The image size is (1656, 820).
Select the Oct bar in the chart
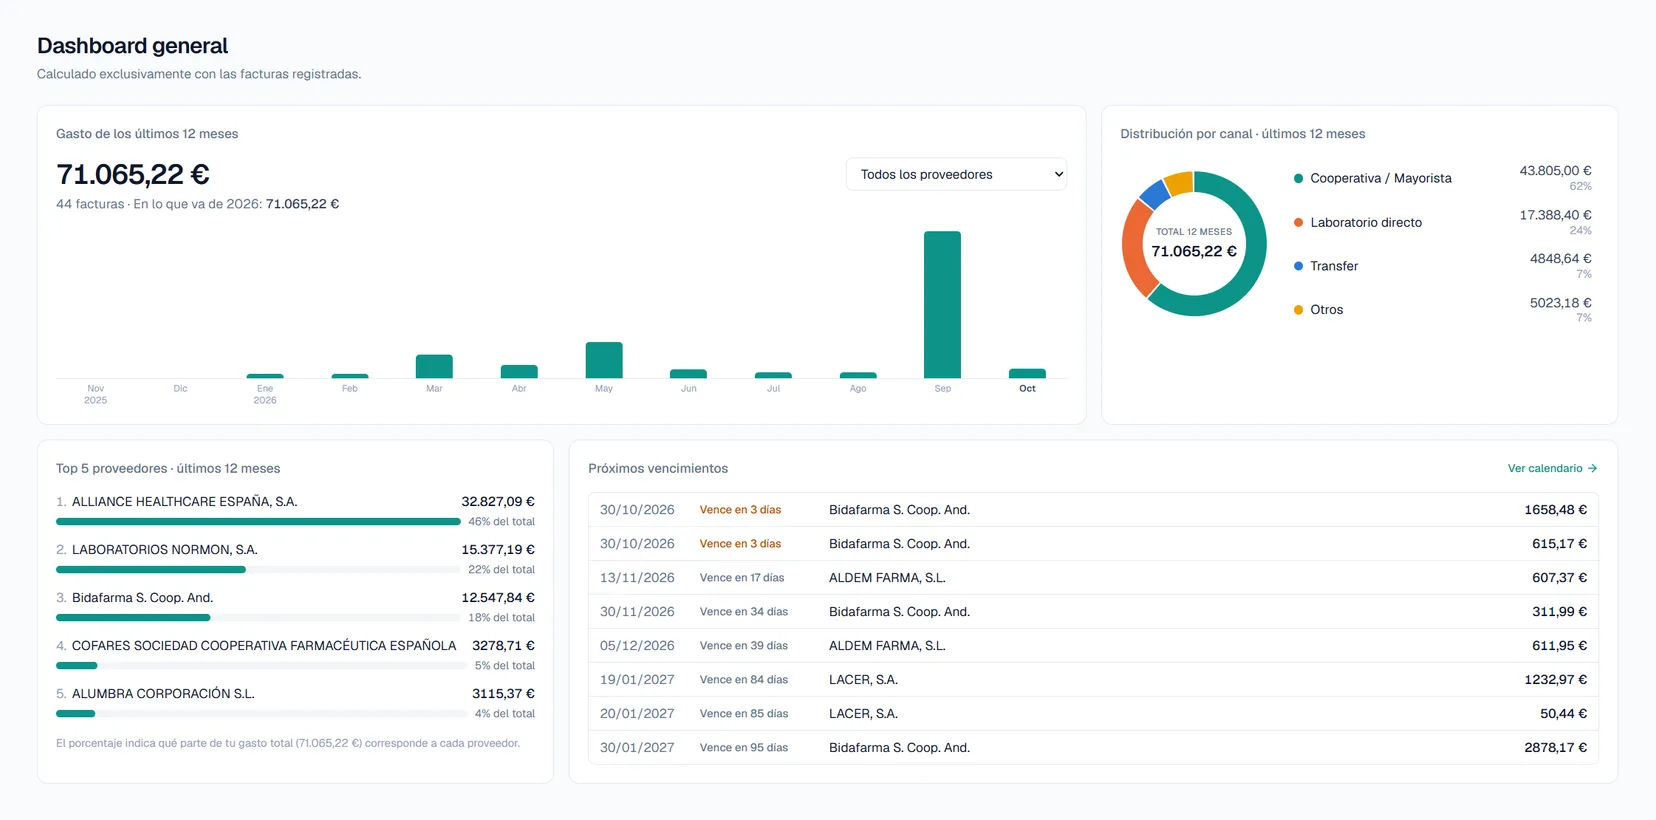(x=1027, y=373)
